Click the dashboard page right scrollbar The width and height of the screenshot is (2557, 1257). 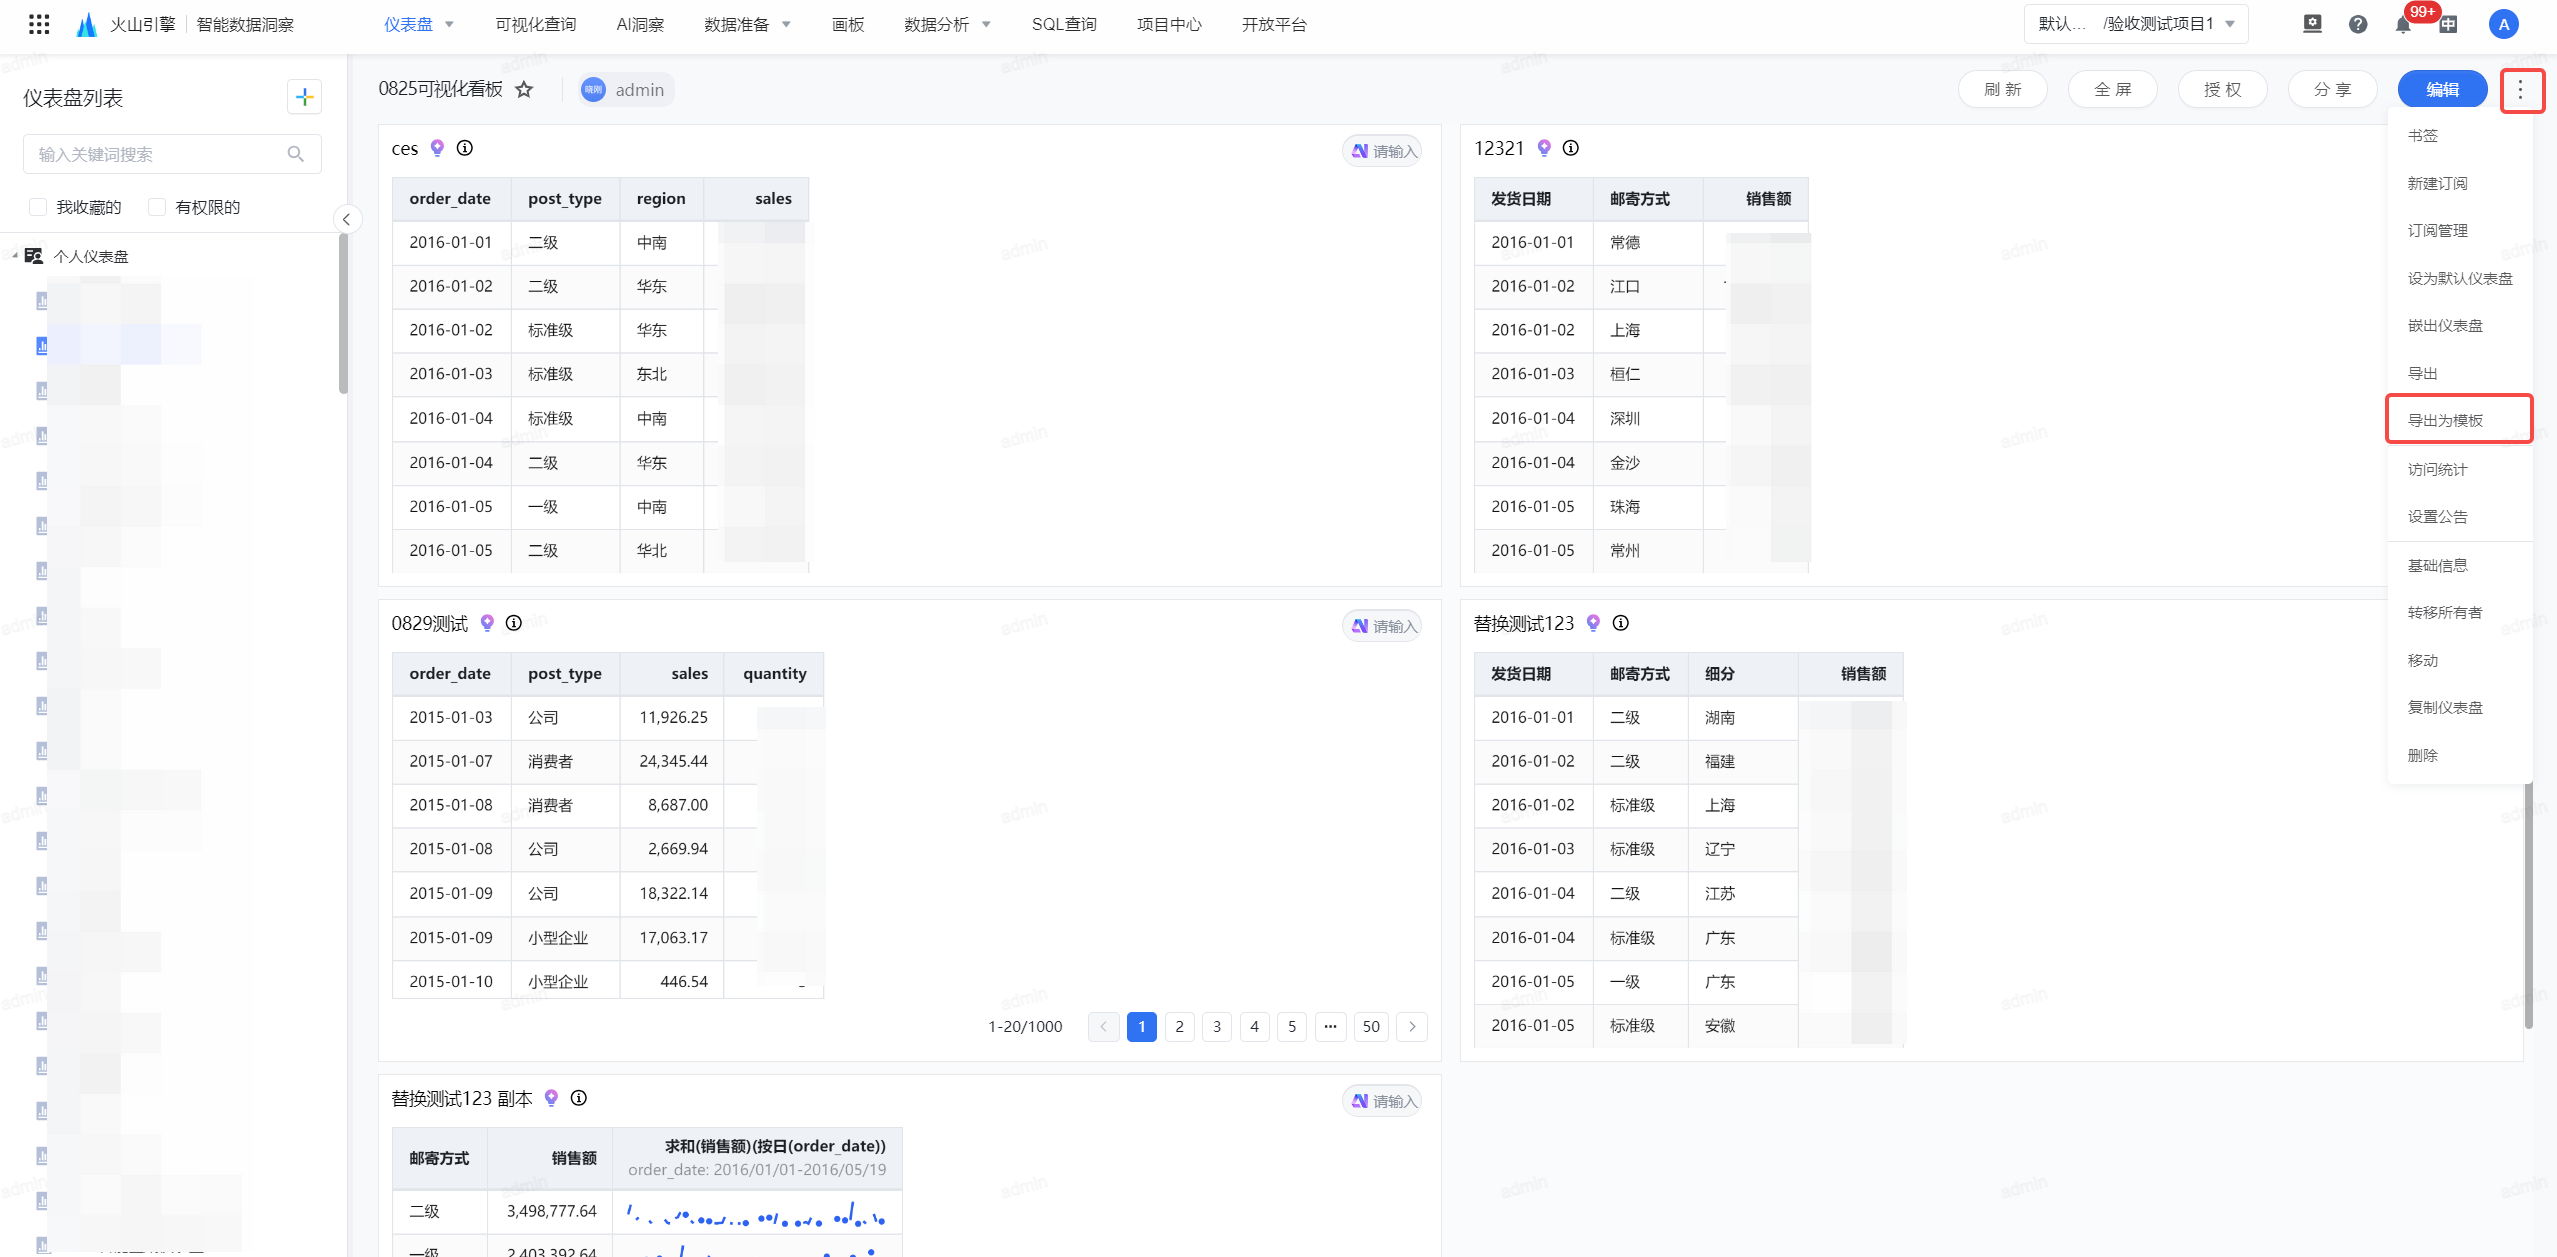[x=2529, y=905]
